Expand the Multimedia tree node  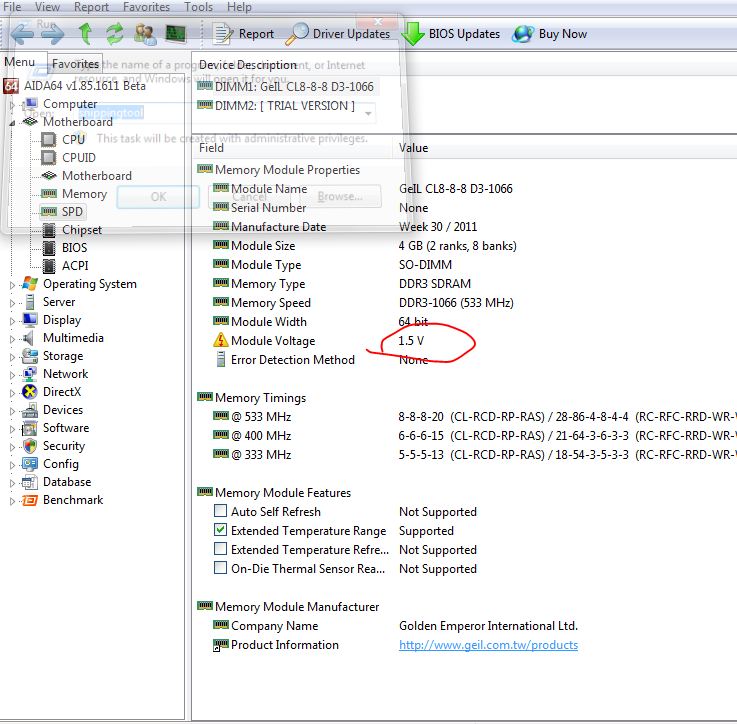[x=13, y=339]
